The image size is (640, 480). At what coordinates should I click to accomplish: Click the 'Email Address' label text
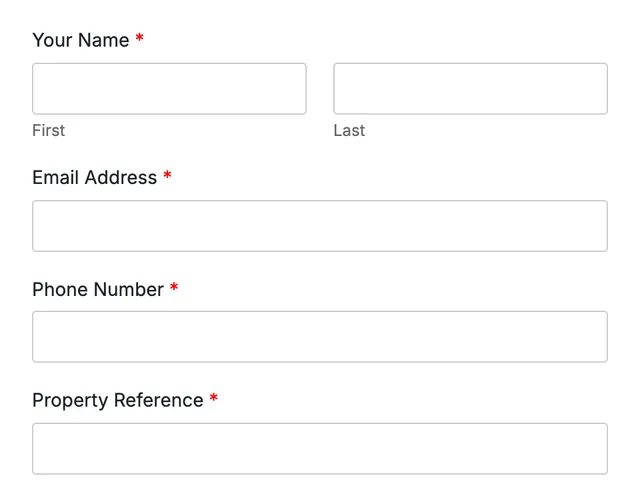[x=95, y=178]
